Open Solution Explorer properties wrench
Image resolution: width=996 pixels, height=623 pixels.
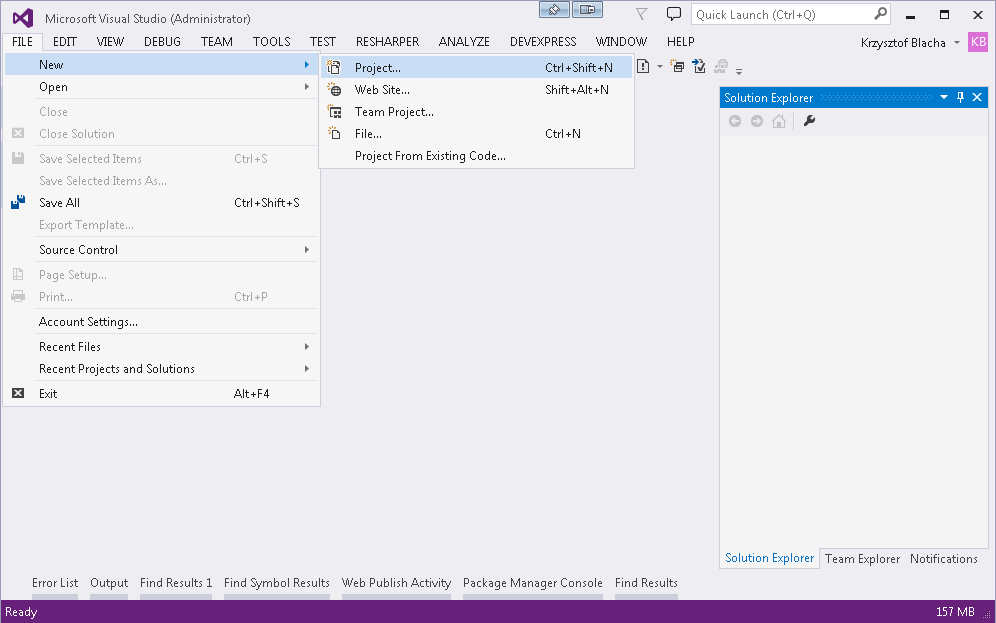click(x=809, y=121)
